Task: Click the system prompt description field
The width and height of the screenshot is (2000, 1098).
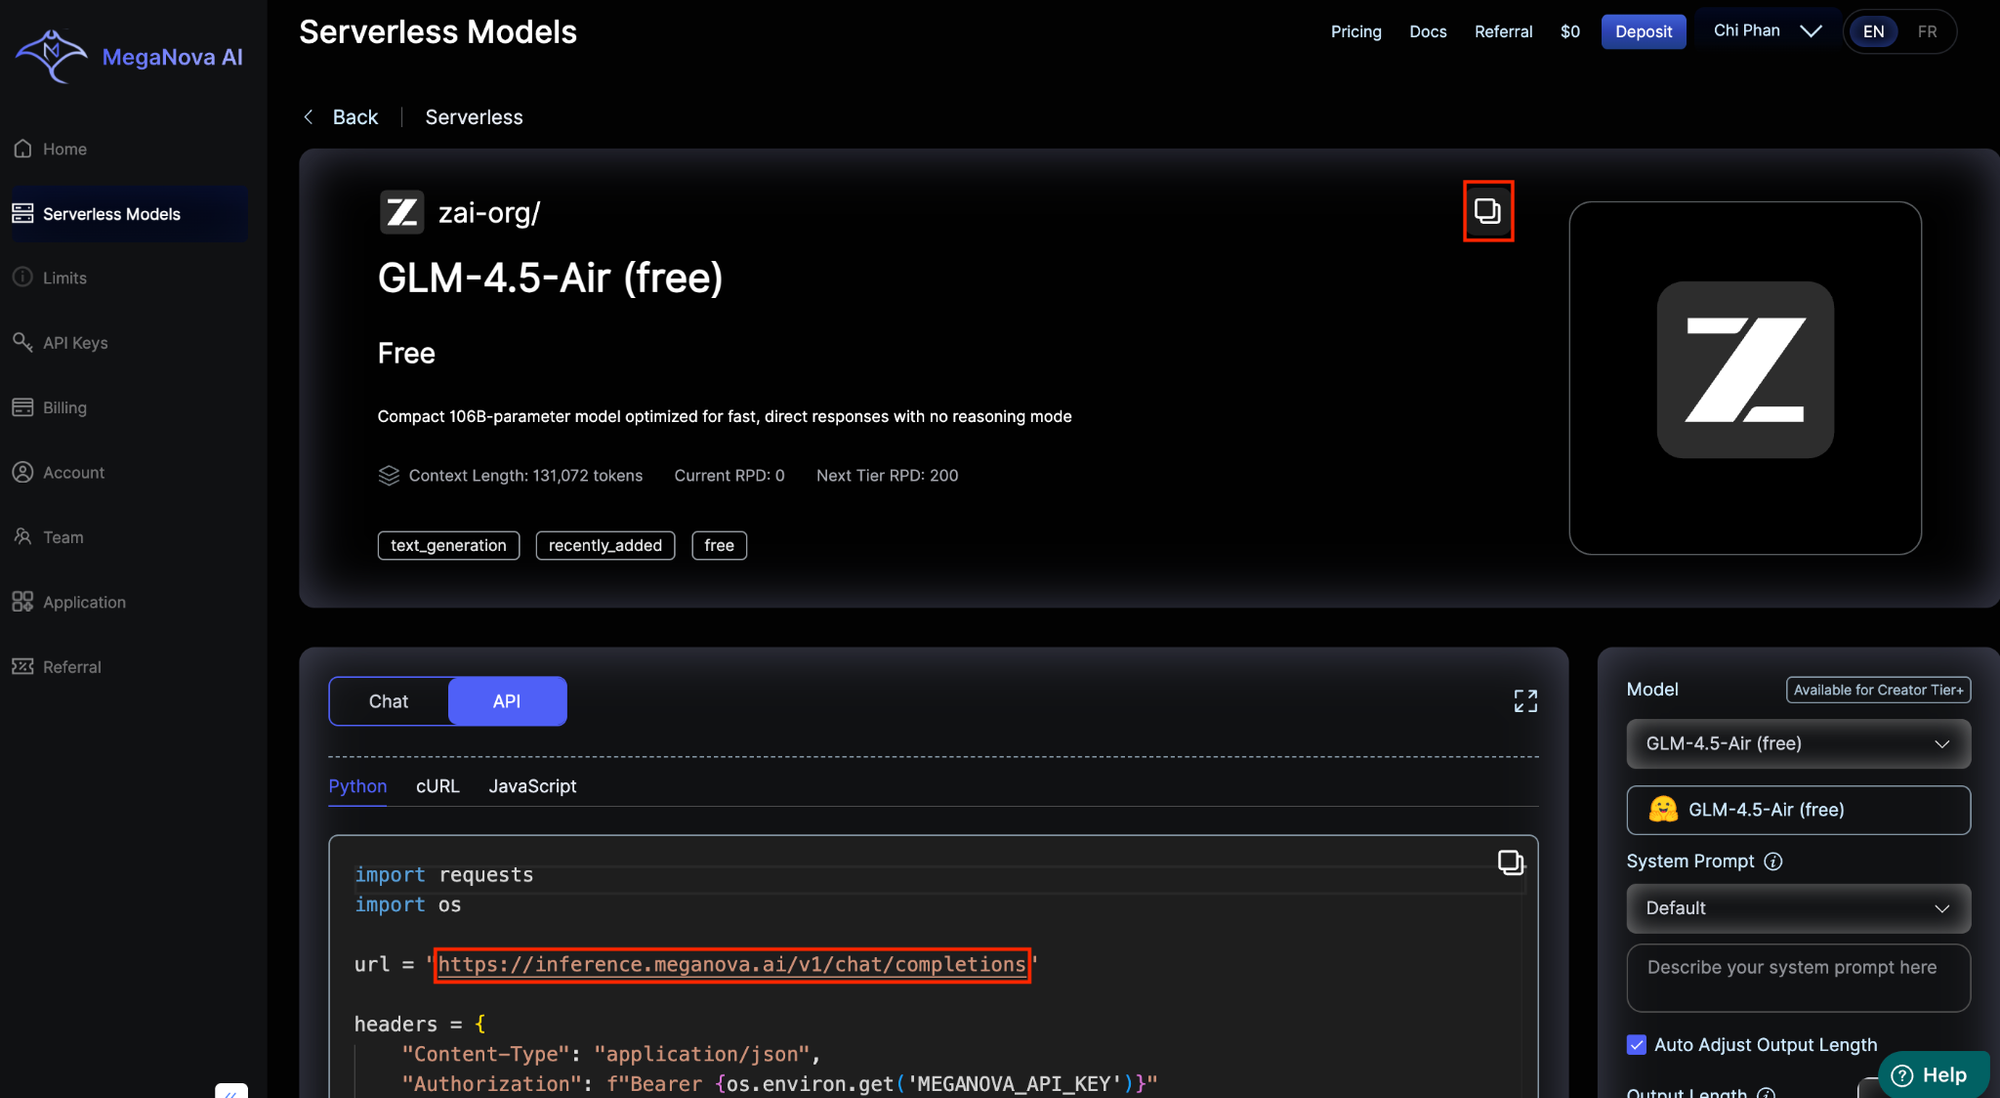Action: tap(1798, 977)
